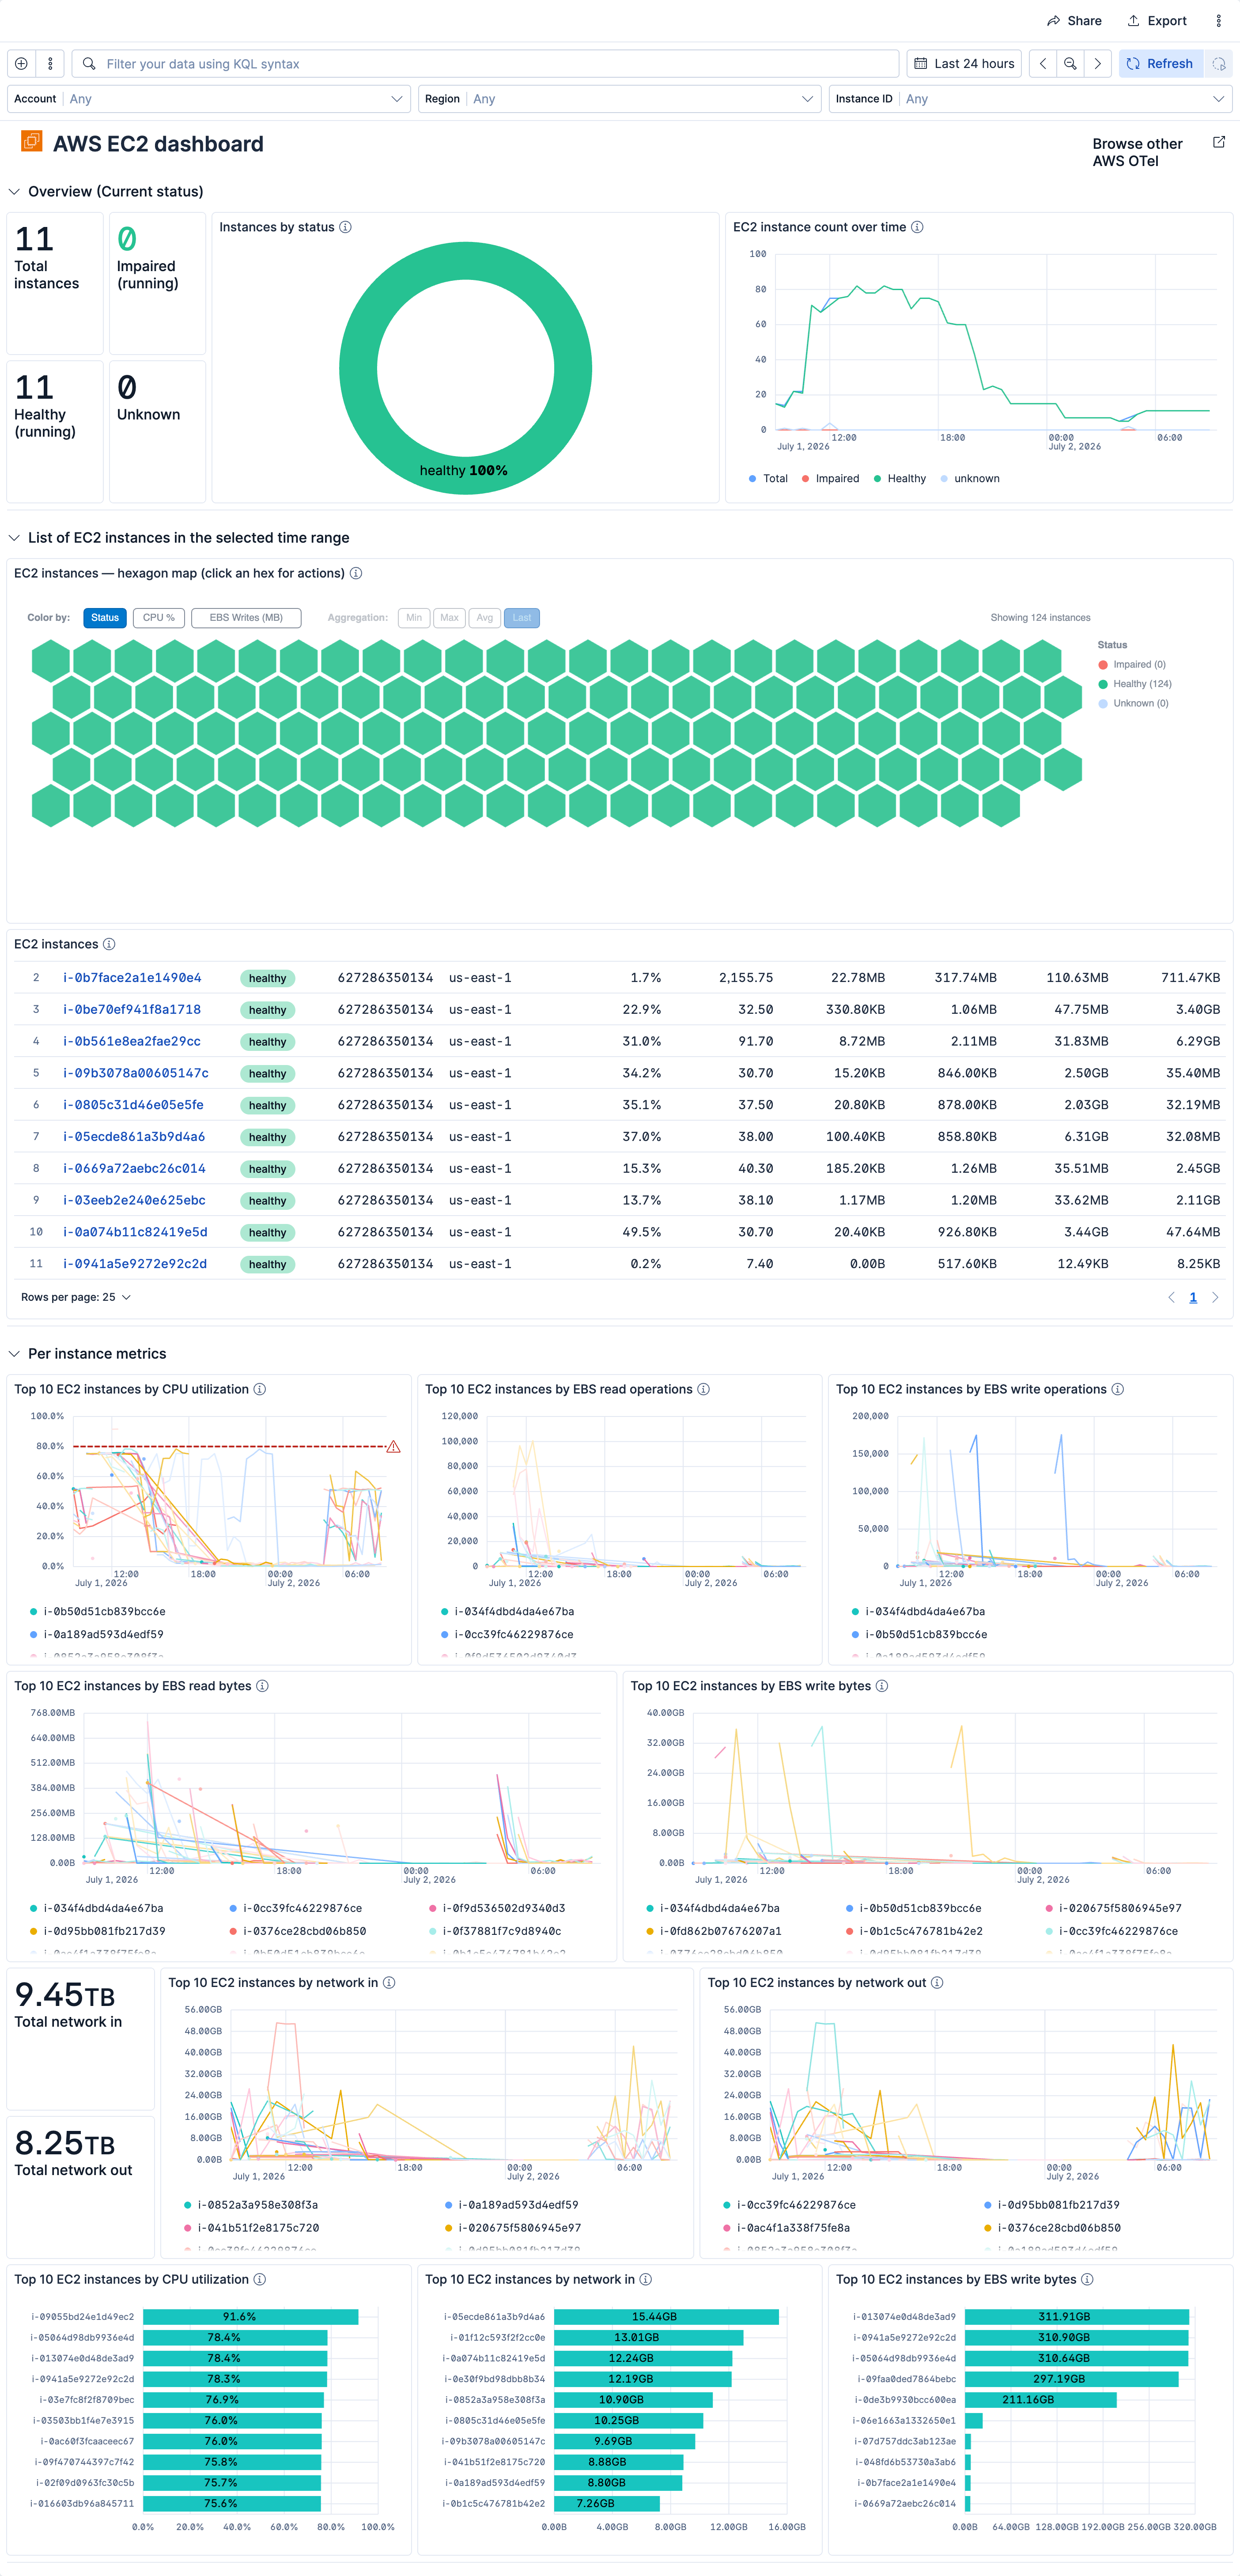Click info icon beside EBS read operations chart
Image resolution: width=1240 pixels, height=2576 pixels.
click(703, 1389)
